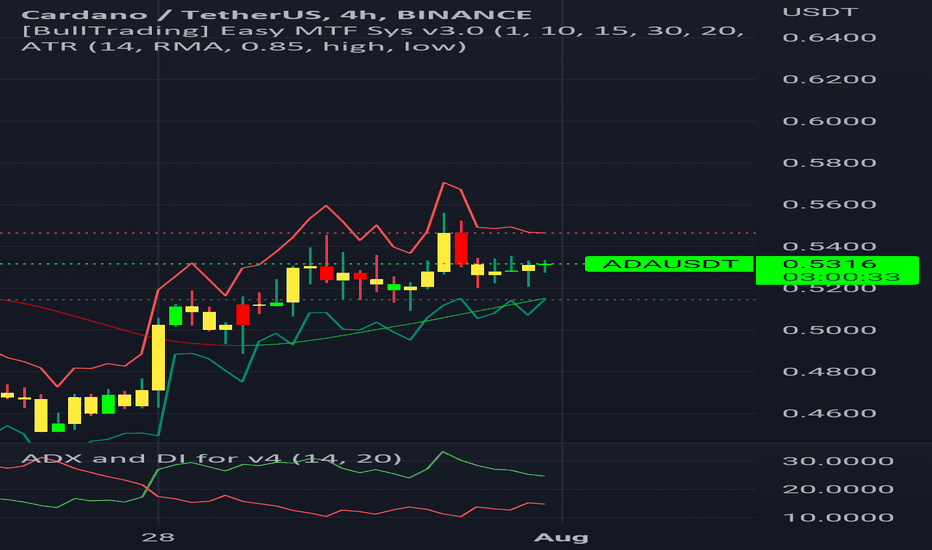Screen dimensions: 932x550
Task: Click the green ADAUSDT symbol label
Action: click(669, 264)
